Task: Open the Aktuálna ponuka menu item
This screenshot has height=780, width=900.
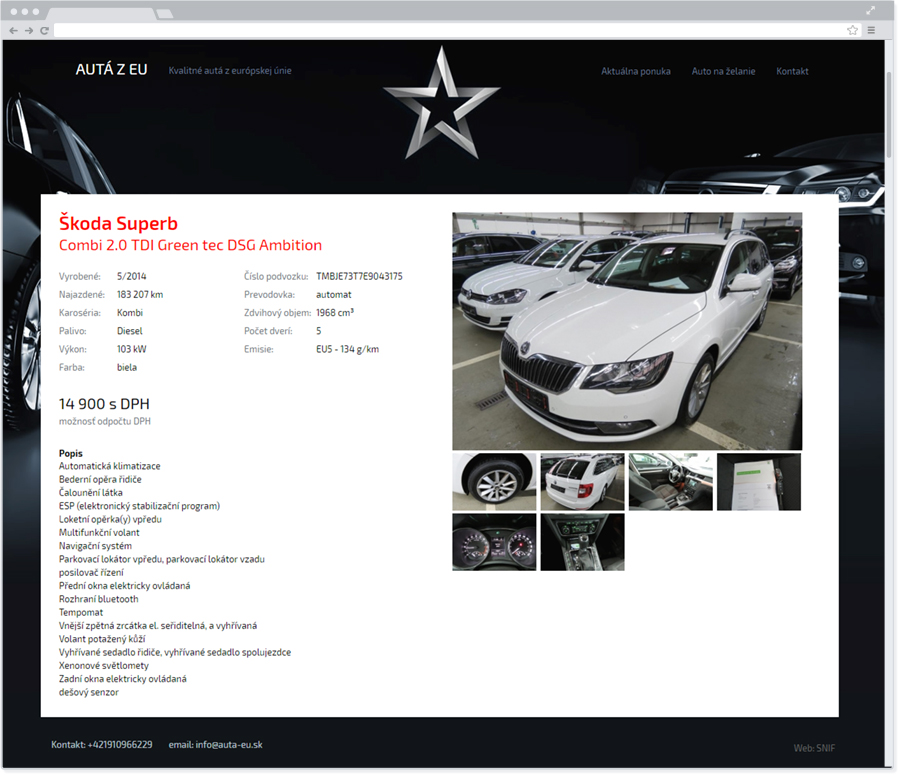Action: 635,72
